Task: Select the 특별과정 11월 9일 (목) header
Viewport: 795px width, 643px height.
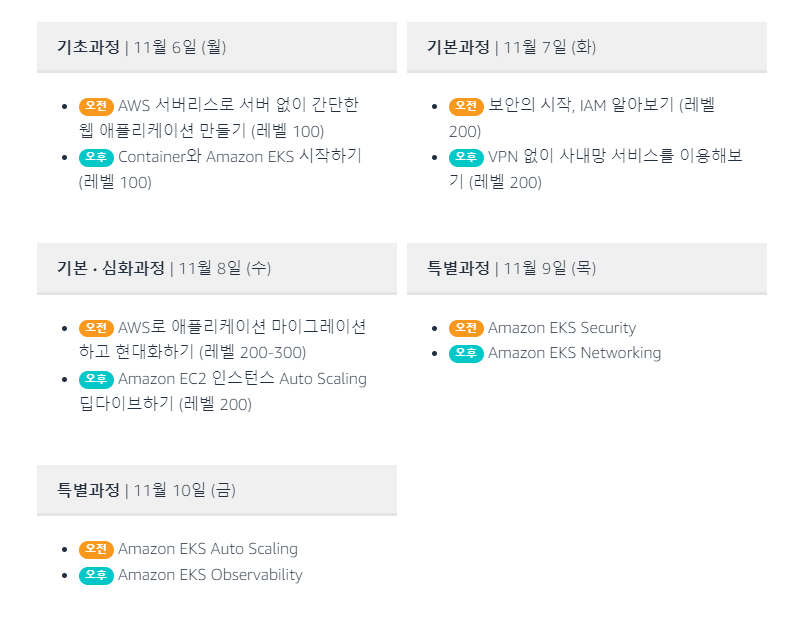Action: pos(587,268)
